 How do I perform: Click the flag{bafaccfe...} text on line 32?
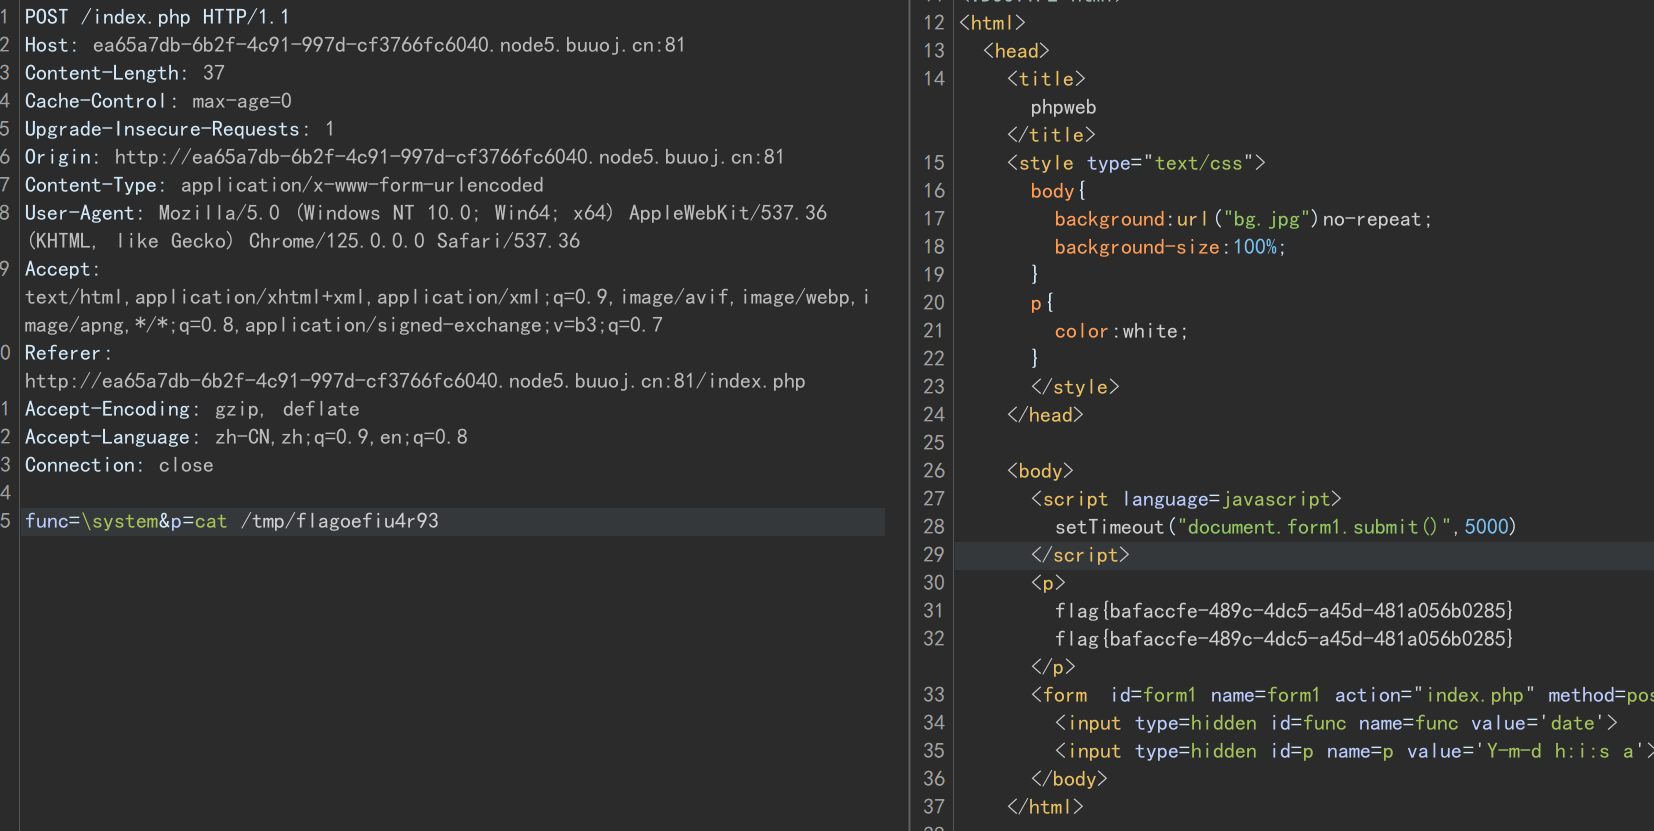coord(1284,638)
